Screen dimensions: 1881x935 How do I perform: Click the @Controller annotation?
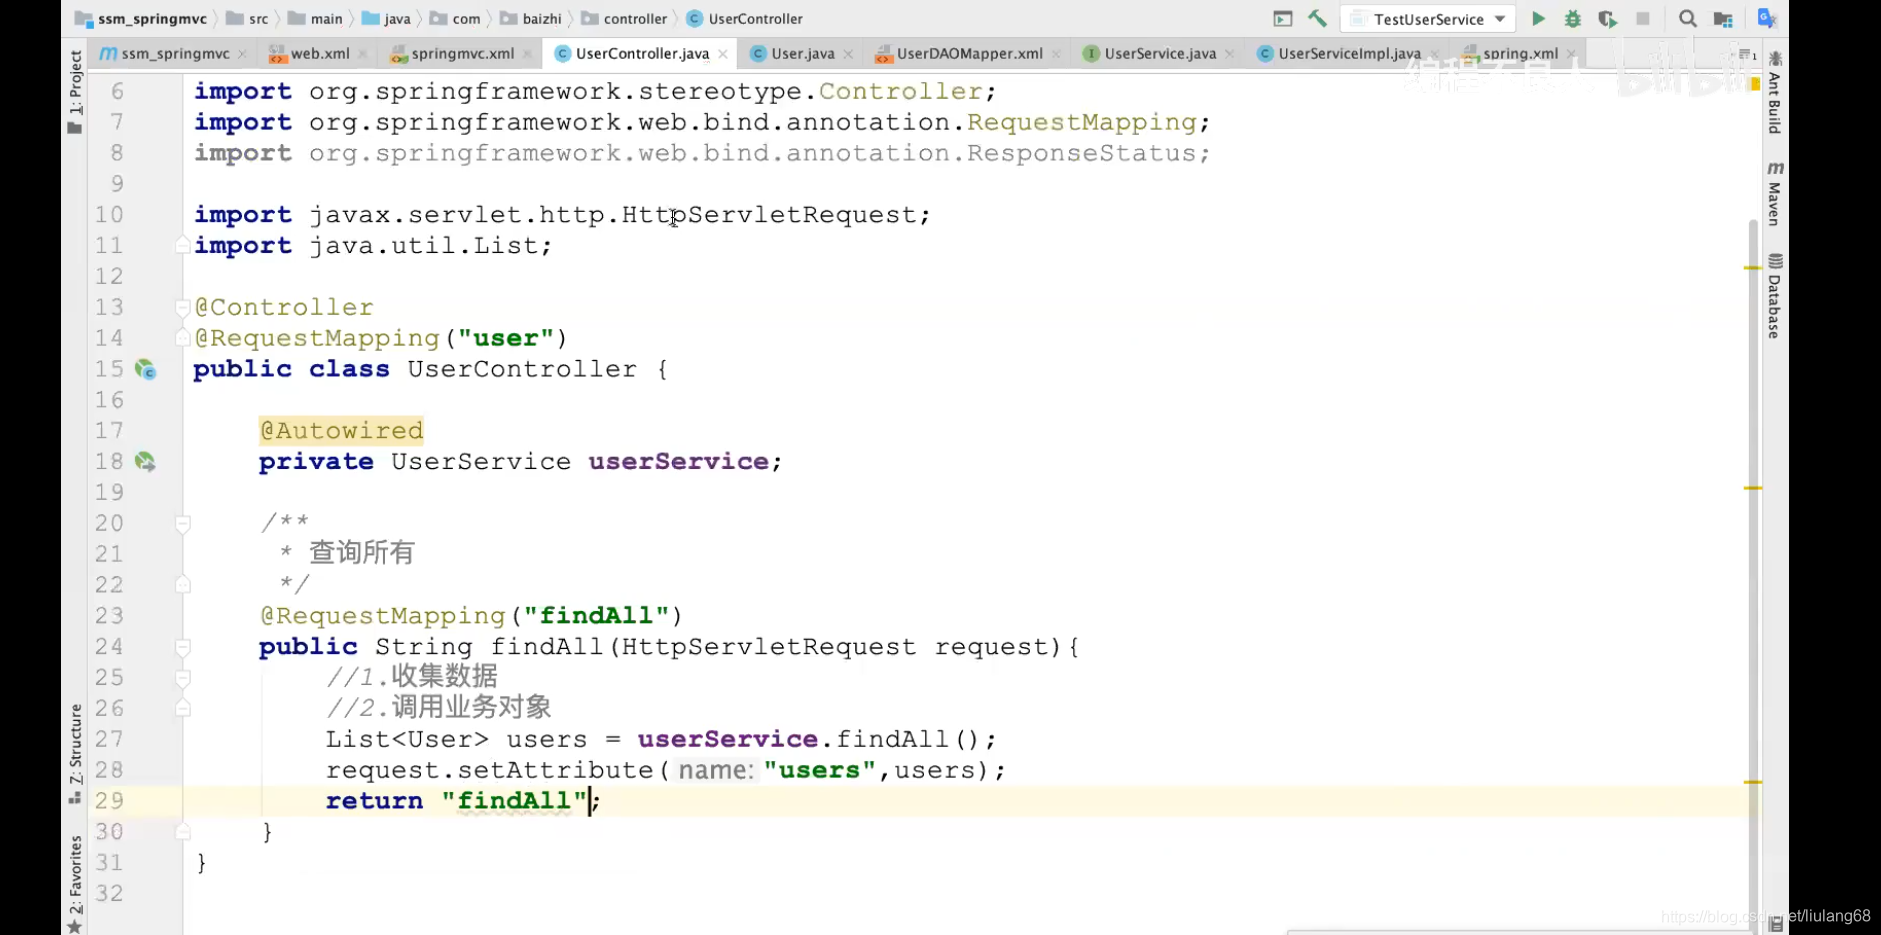point(284,307)
